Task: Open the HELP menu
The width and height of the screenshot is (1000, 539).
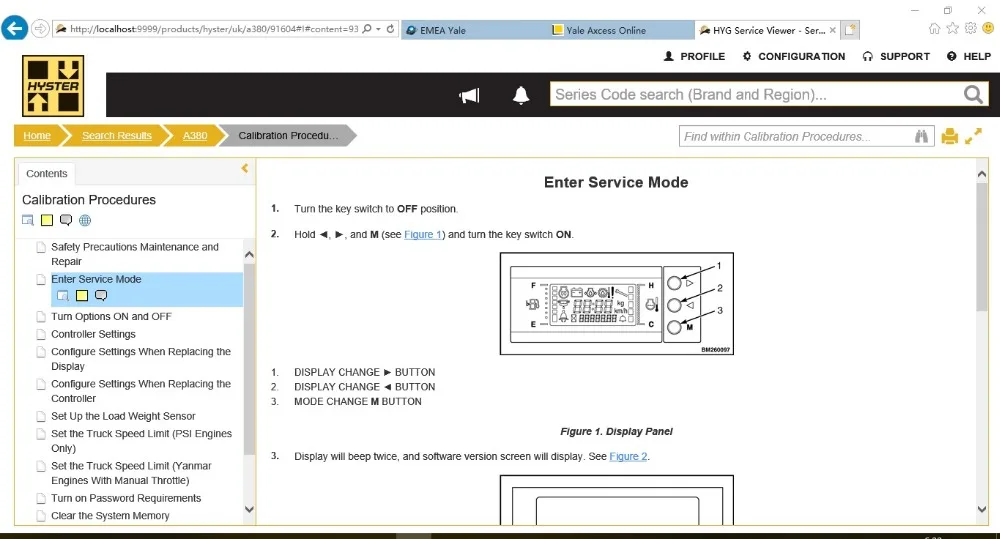Action: pos(969,56)
